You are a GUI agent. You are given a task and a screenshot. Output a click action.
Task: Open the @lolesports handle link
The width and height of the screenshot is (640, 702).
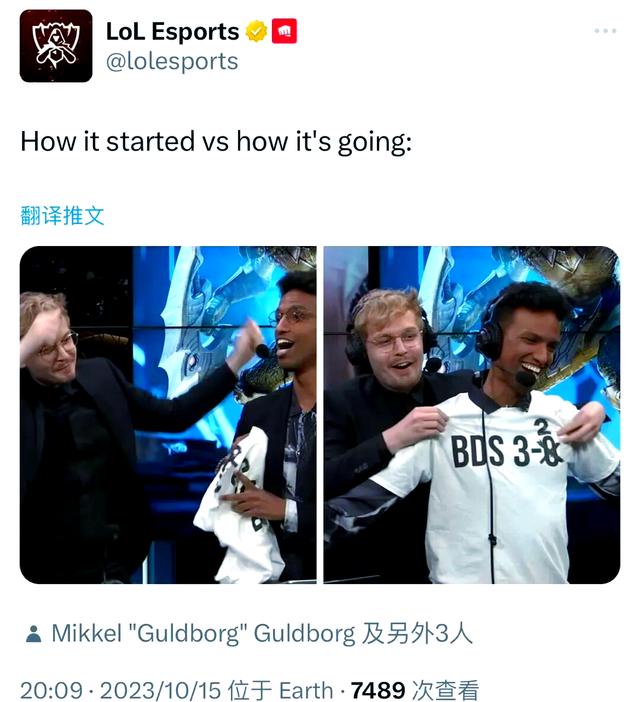click(172, 61)
